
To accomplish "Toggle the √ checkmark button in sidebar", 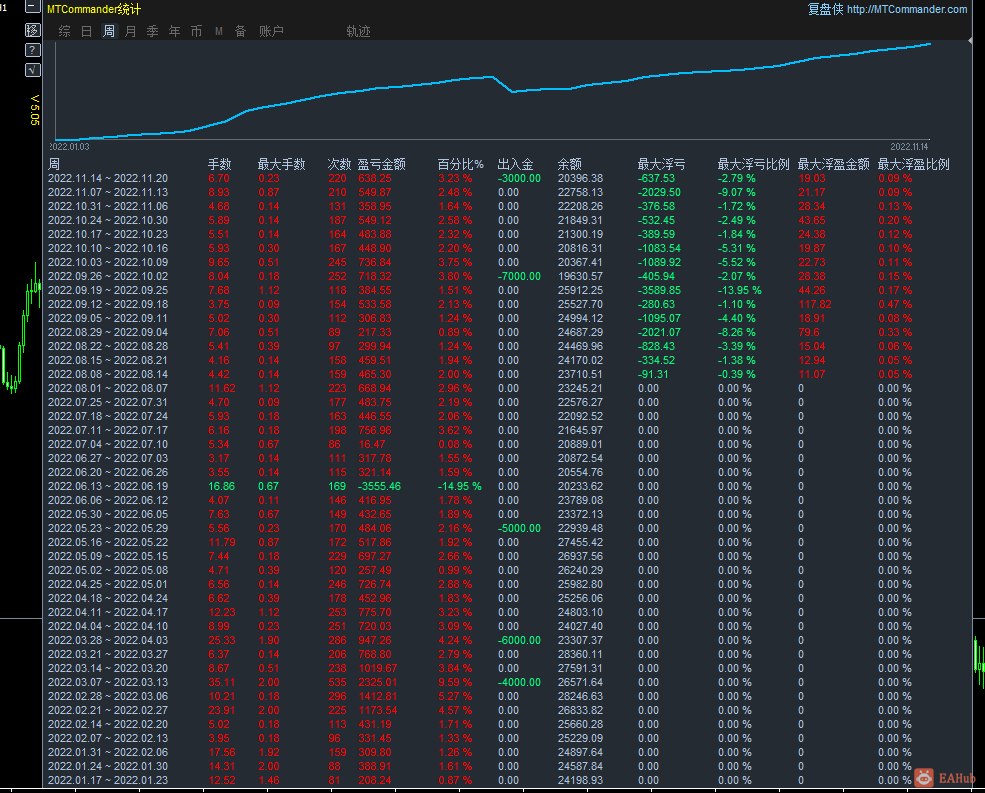I will click(x=32, y=70).
